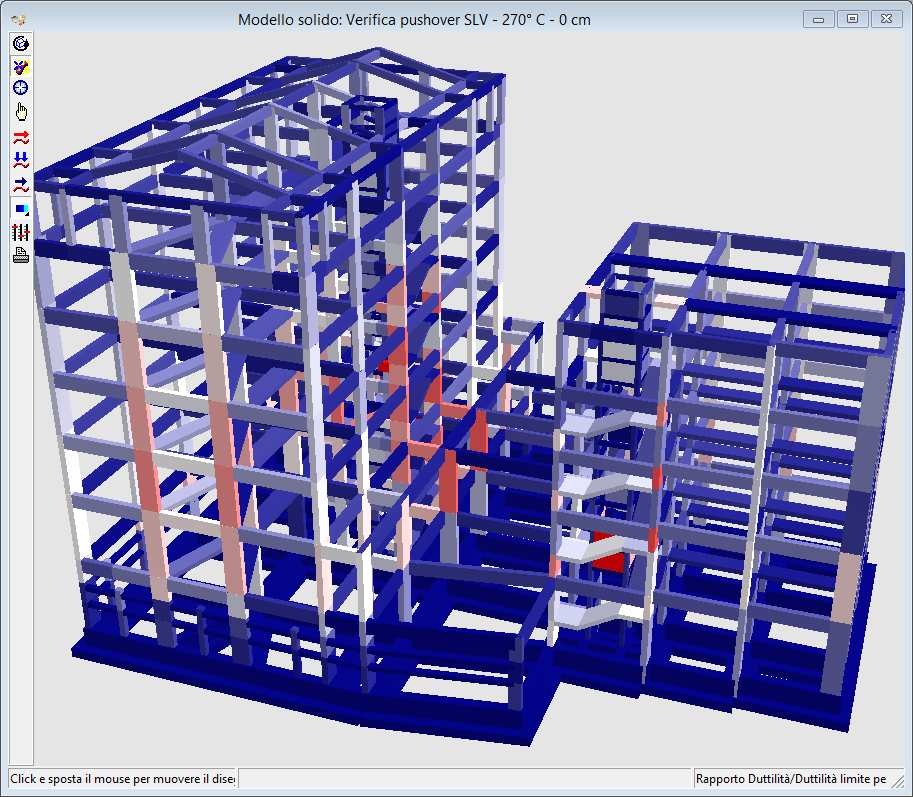The image size is (913, 797).
Task: Click the 'Rapporto Duttilità' status bar panel
Action: 790,778
